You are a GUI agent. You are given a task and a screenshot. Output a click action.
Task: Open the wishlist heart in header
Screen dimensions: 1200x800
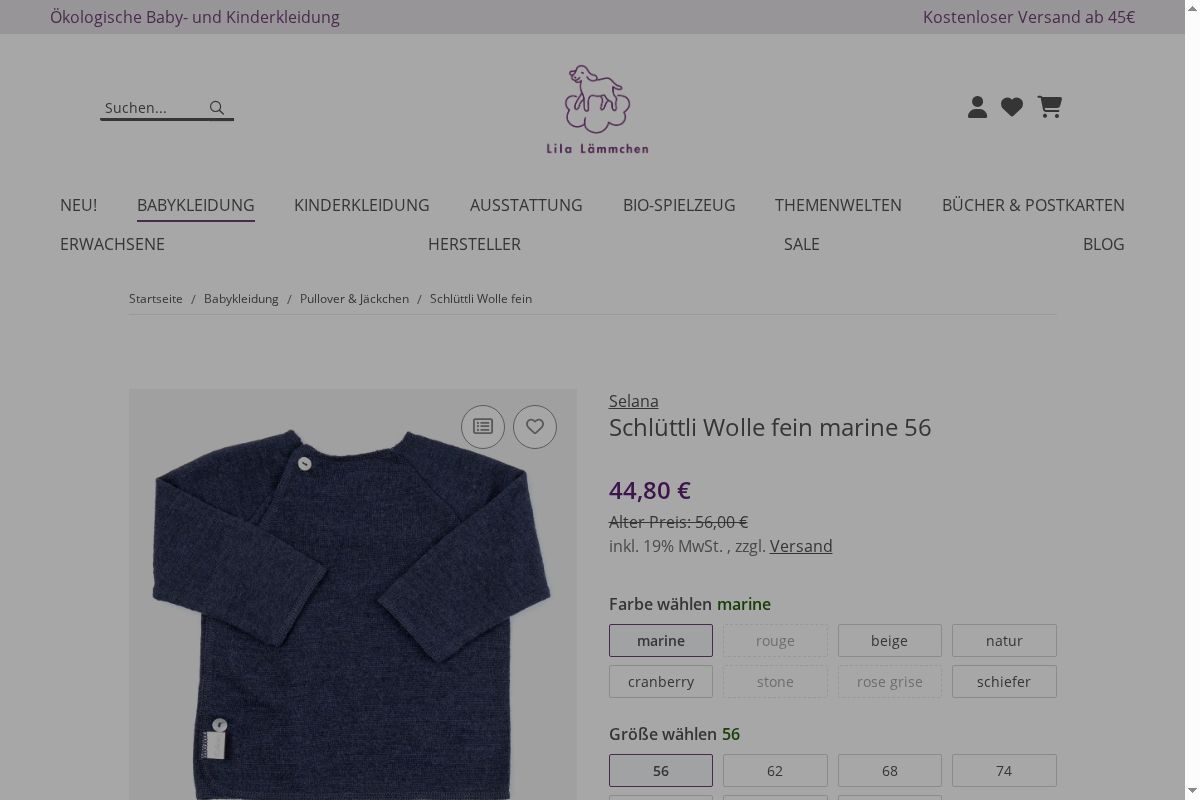tap(1012, 107)
